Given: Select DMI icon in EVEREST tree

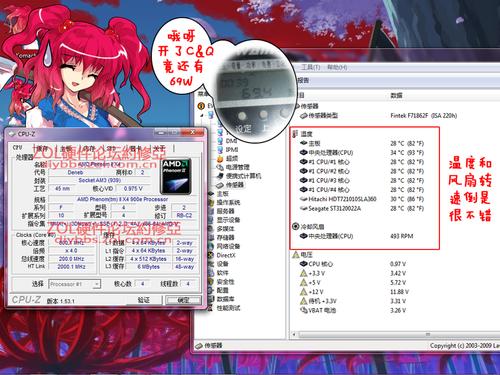Looking at the screenshot, I should click(x=220, y=141).
